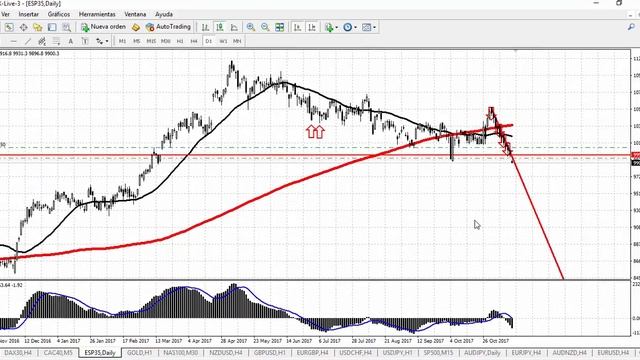The width and height of the screenshot is (640, 360).
Task: Open the Ayuda menu
Action: (164, 14)
